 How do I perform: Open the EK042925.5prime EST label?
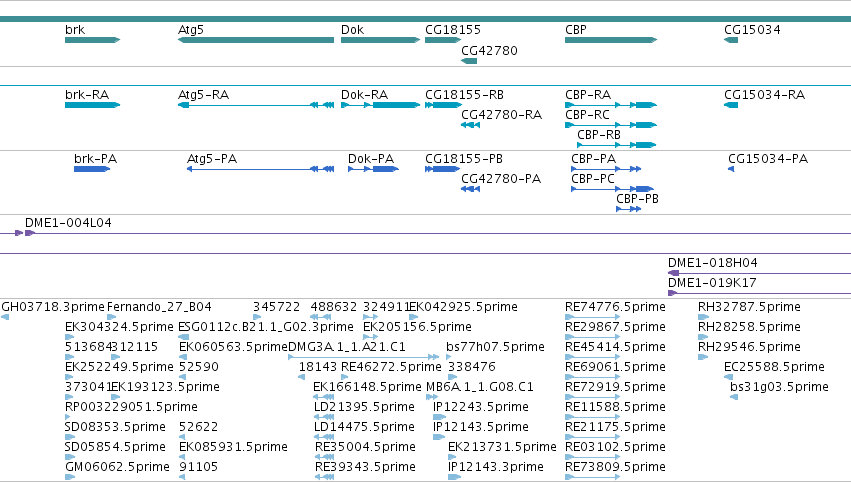(463, 307)
